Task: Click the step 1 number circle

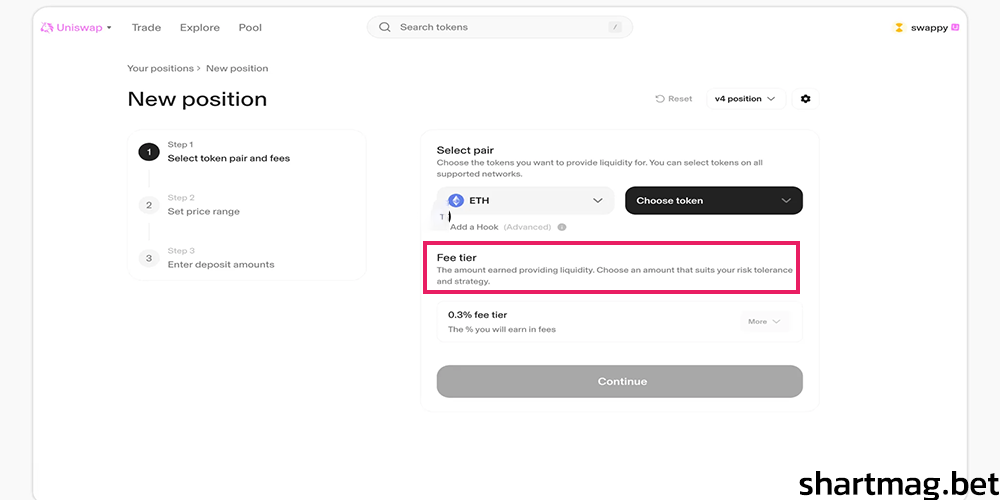Action: point(149,152)
